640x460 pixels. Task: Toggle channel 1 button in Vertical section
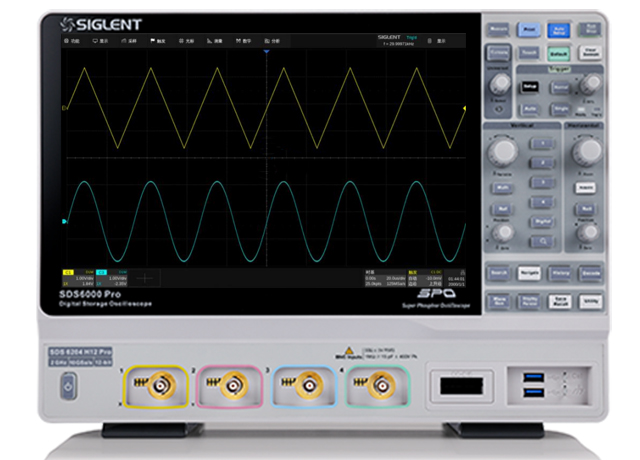click(x=542, y=144)
